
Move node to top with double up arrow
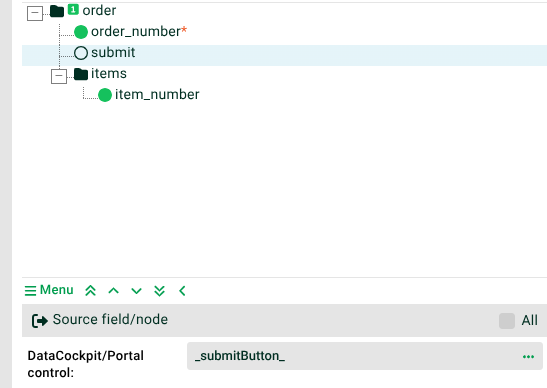[90, 291]
